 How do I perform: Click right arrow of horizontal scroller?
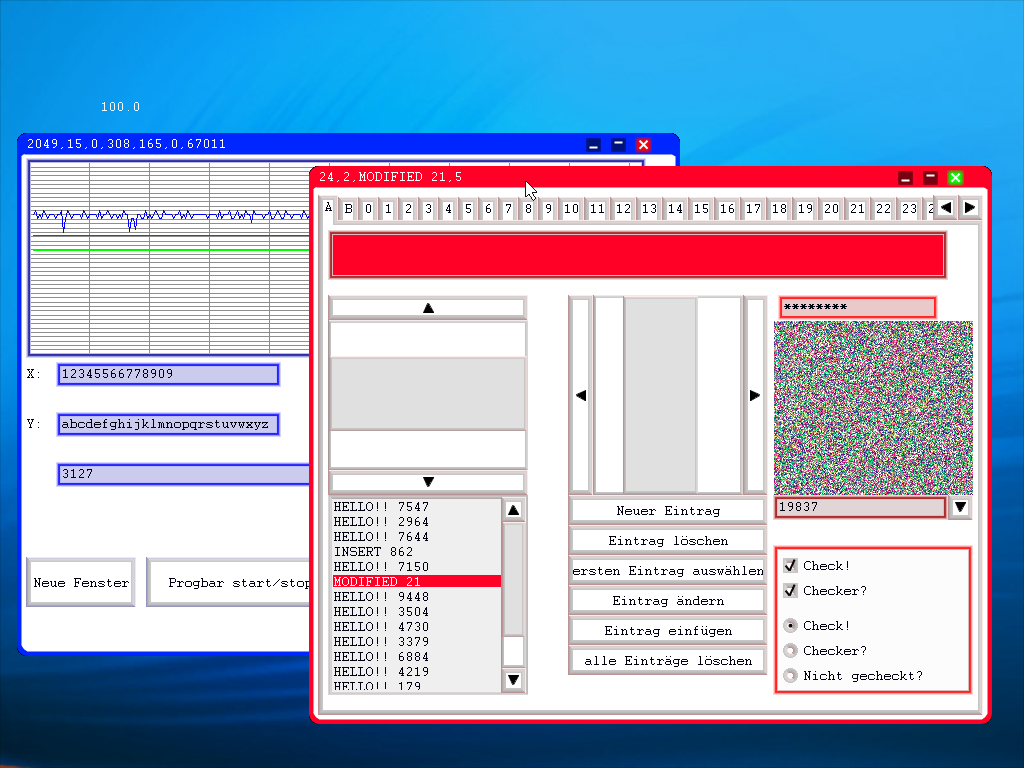pyautogui.click(x=755, y=395)
